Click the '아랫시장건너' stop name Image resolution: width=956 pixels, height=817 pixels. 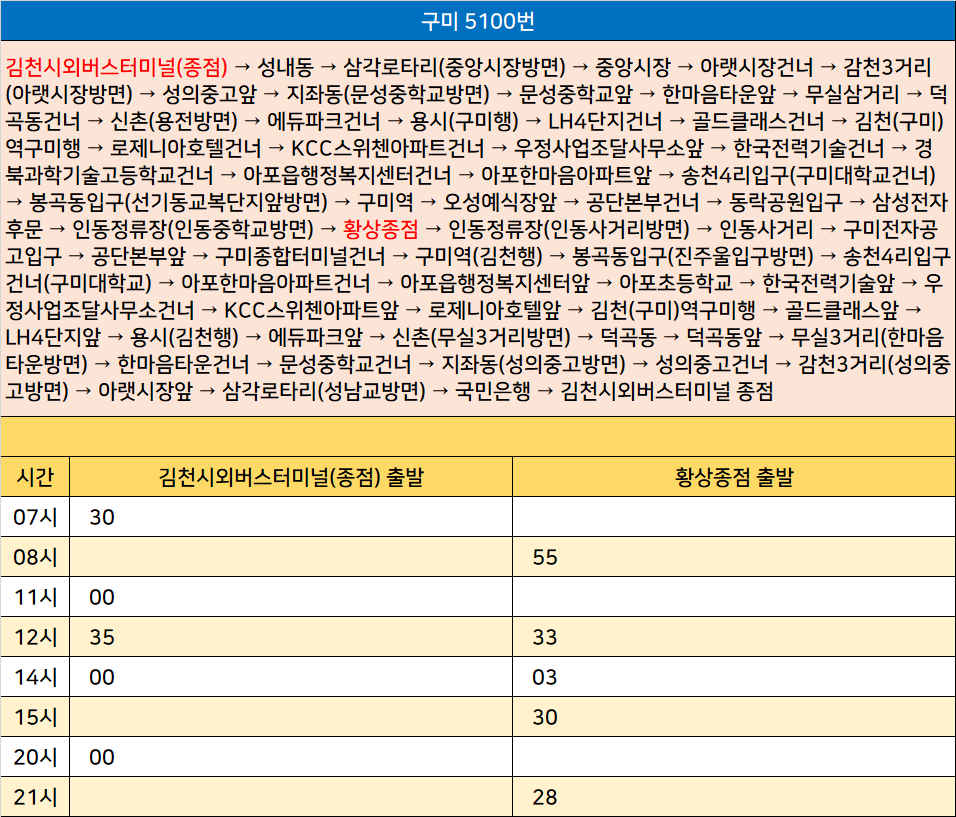756,67
